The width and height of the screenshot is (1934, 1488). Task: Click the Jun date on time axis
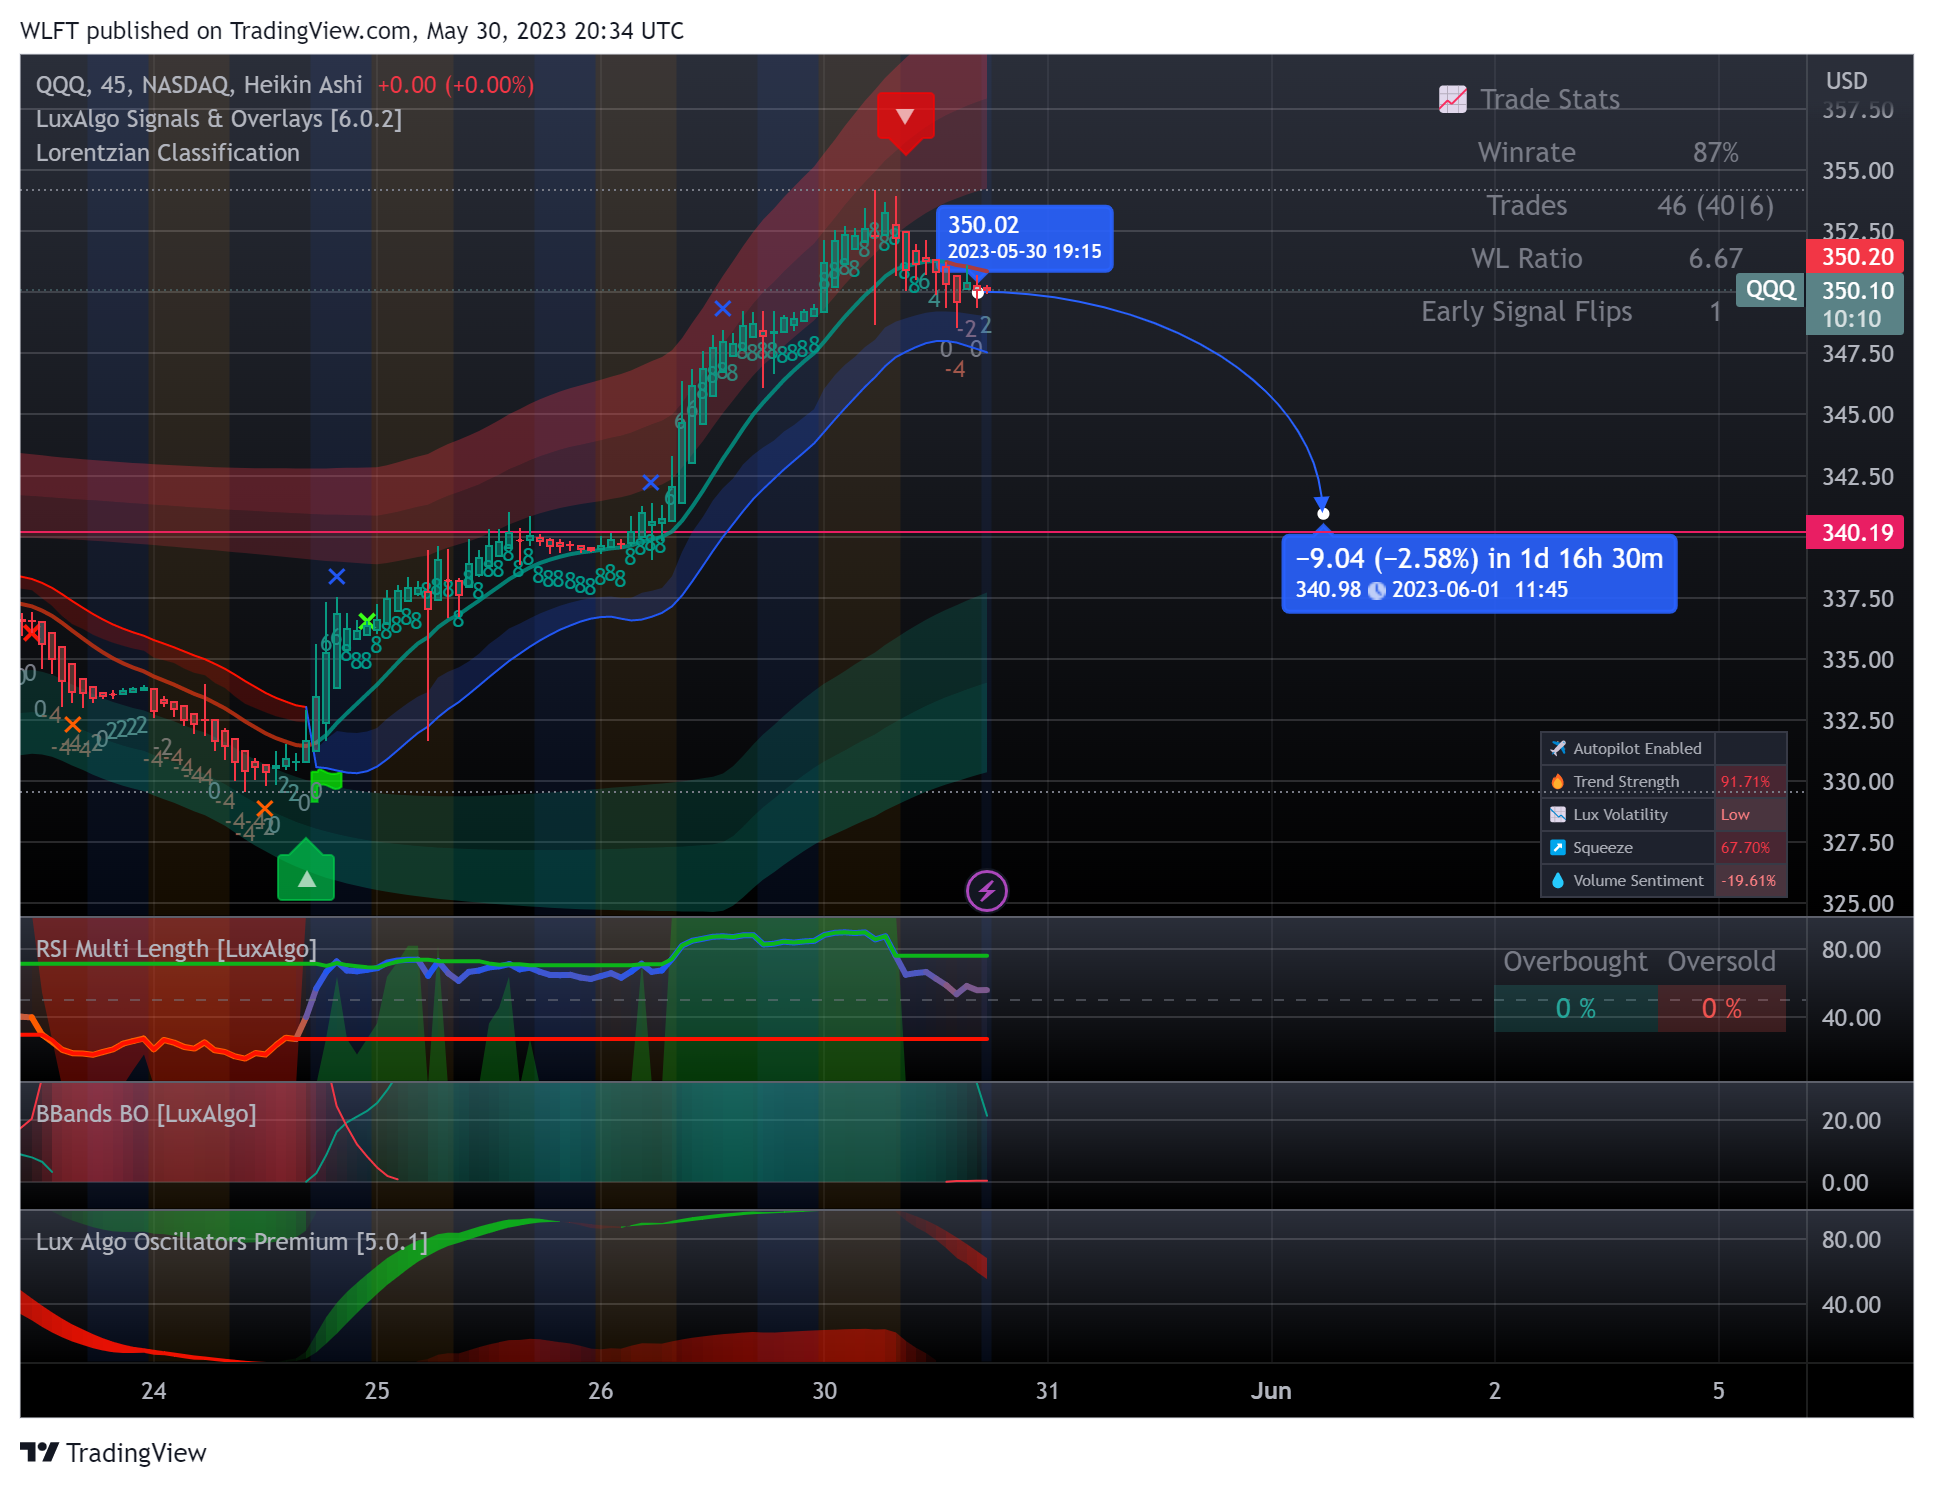(x=1271, y=1390)
